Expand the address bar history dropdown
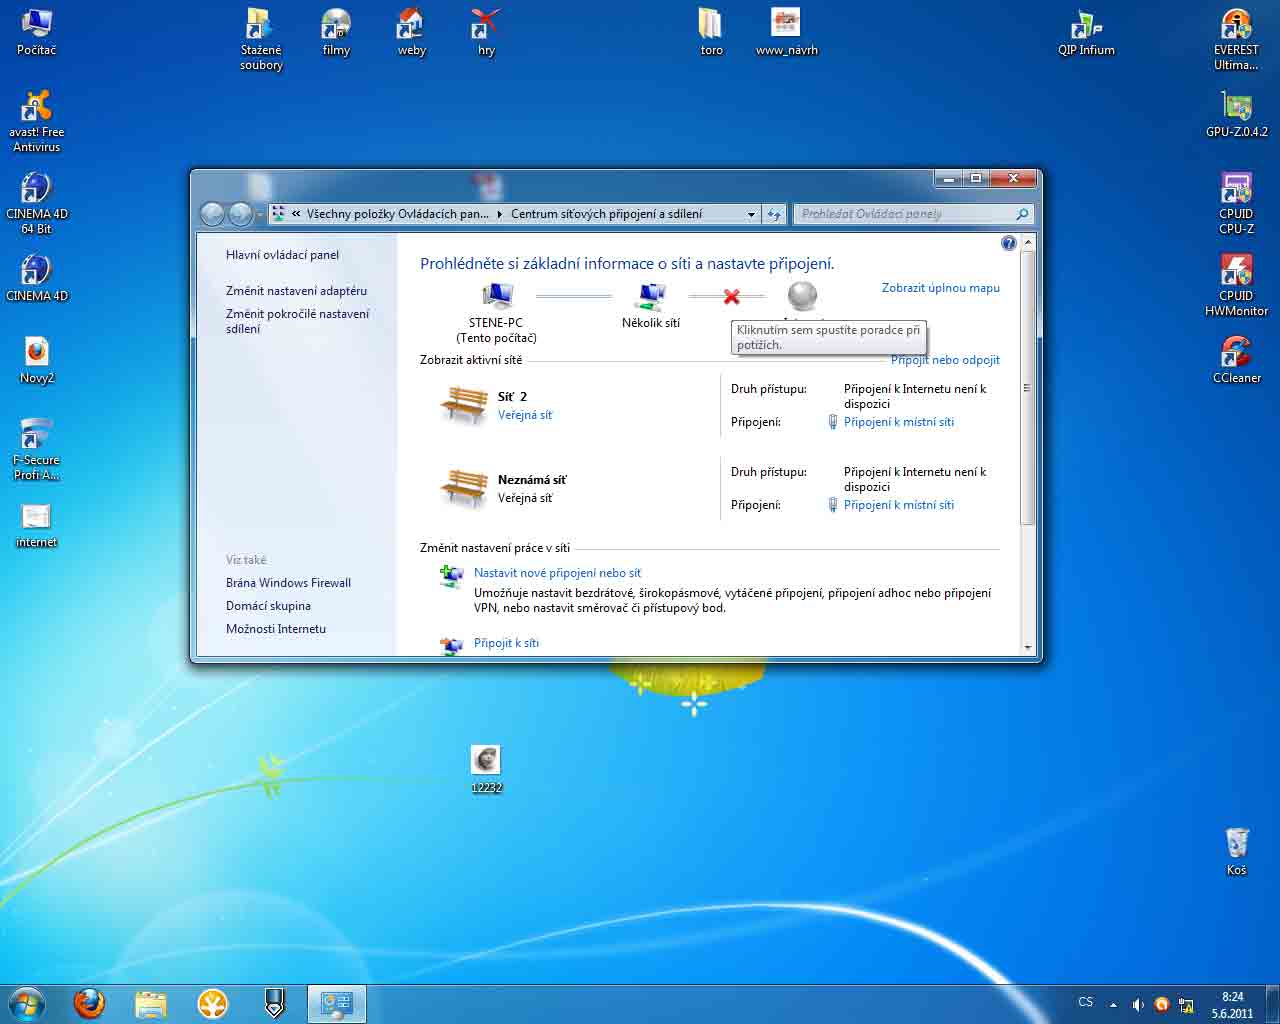 (751, 214)
